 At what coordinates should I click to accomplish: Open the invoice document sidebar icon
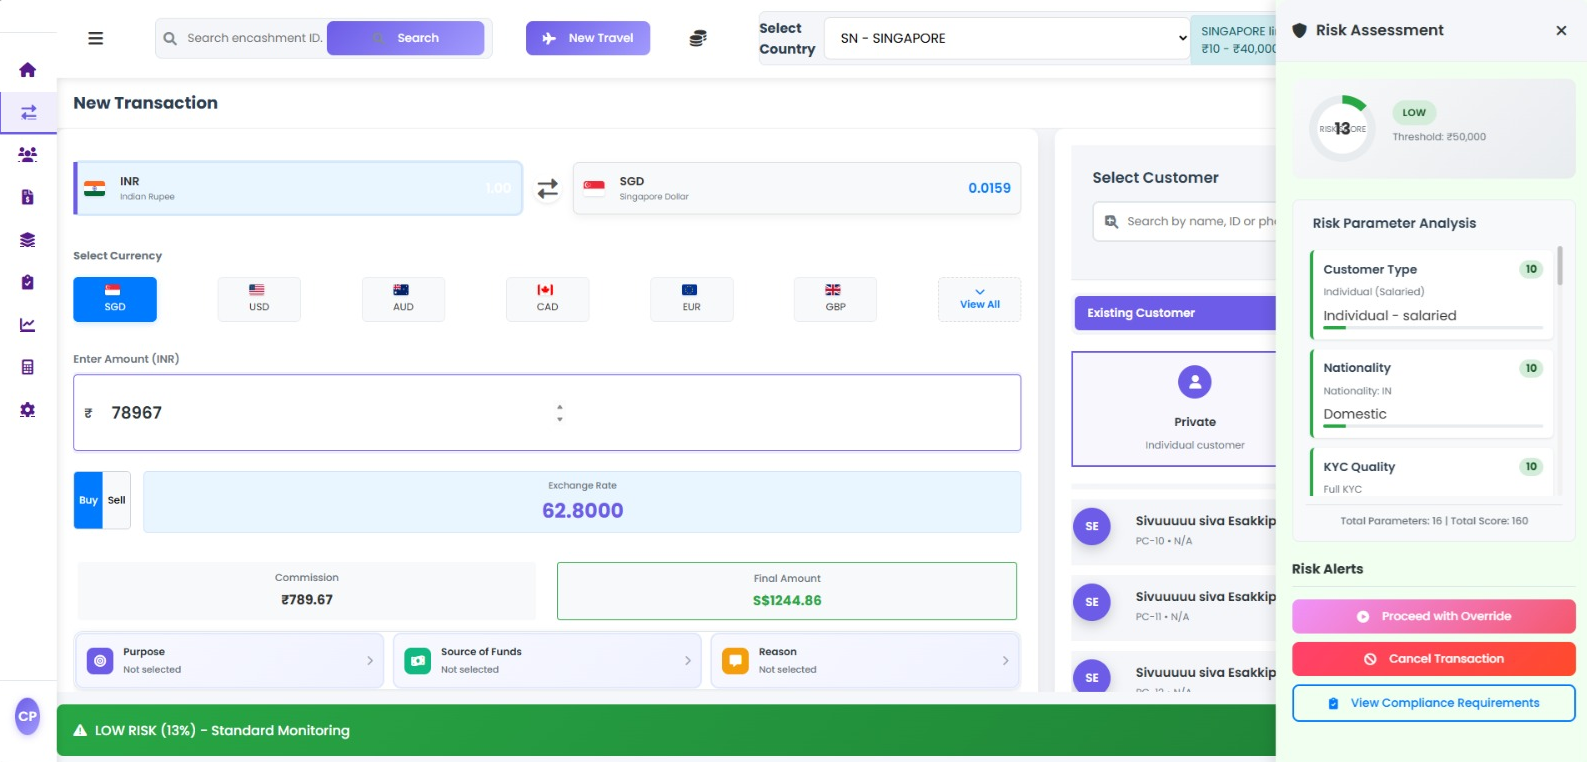tap(28, 197)
